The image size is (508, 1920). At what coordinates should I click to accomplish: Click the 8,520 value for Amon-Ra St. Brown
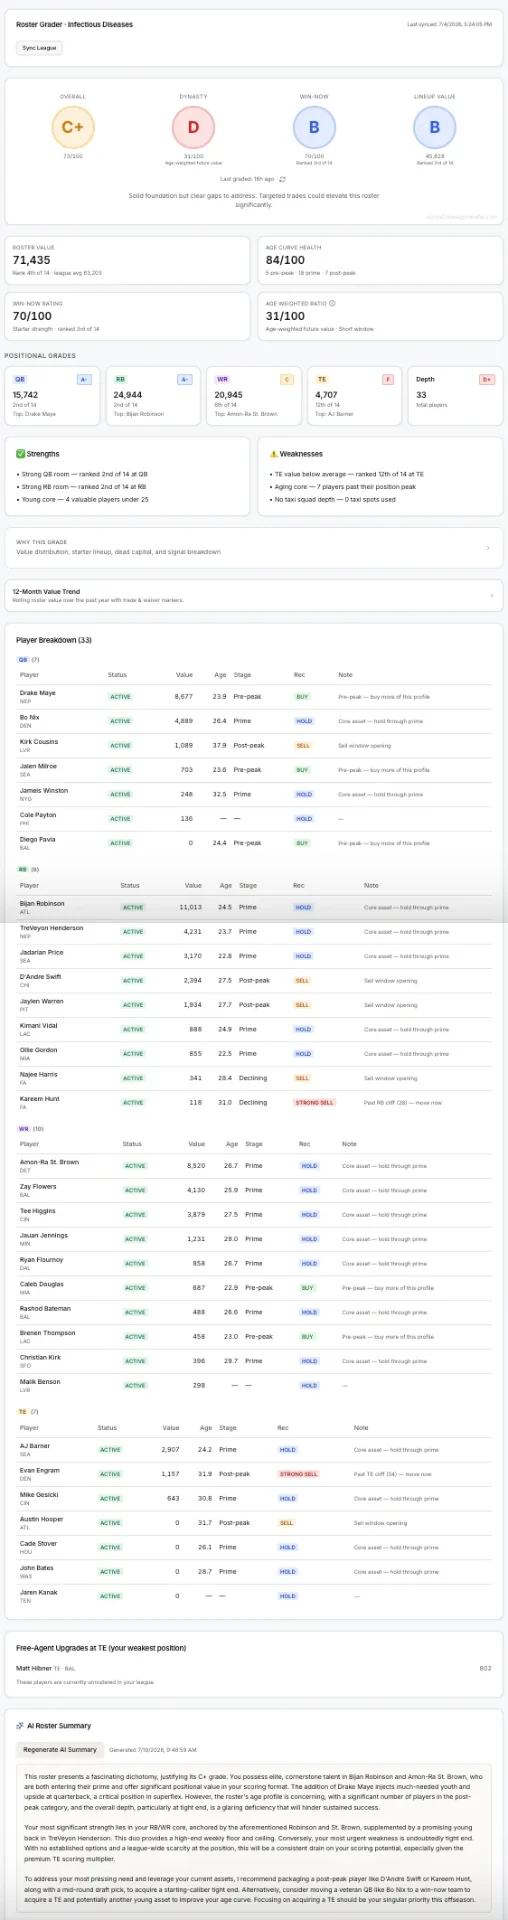(196, 1165)
